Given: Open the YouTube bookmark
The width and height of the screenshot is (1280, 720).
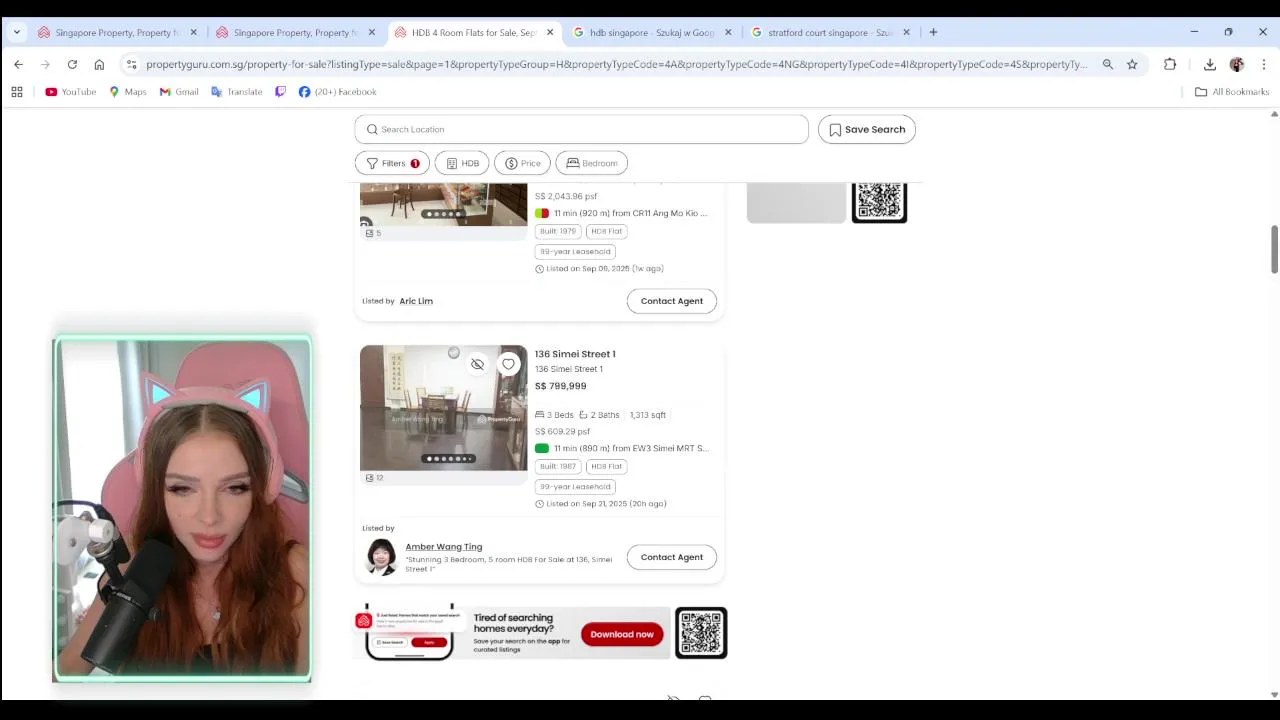Looking at the screenshot, I should tap(70, 92).
